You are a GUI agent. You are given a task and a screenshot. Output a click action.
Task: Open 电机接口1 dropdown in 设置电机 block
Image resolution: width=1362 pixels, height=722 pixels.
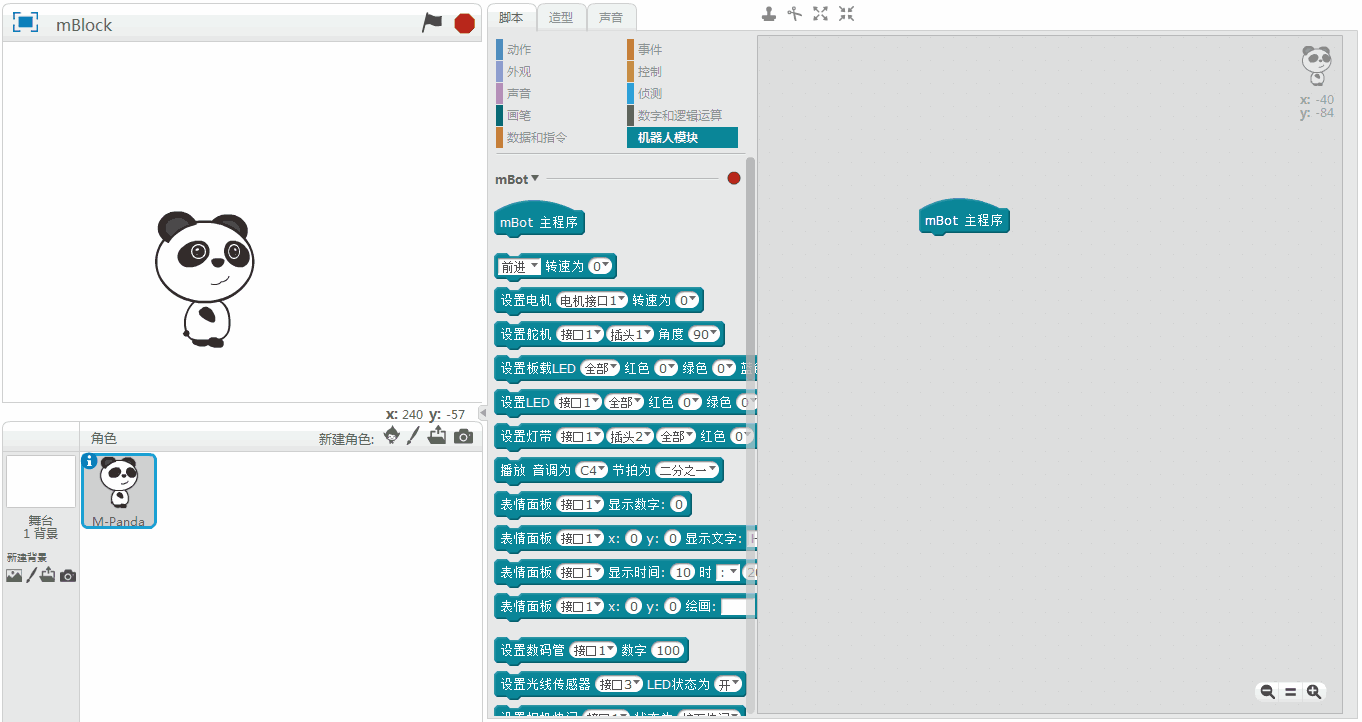pyautogui.click(x=592, y=300)
